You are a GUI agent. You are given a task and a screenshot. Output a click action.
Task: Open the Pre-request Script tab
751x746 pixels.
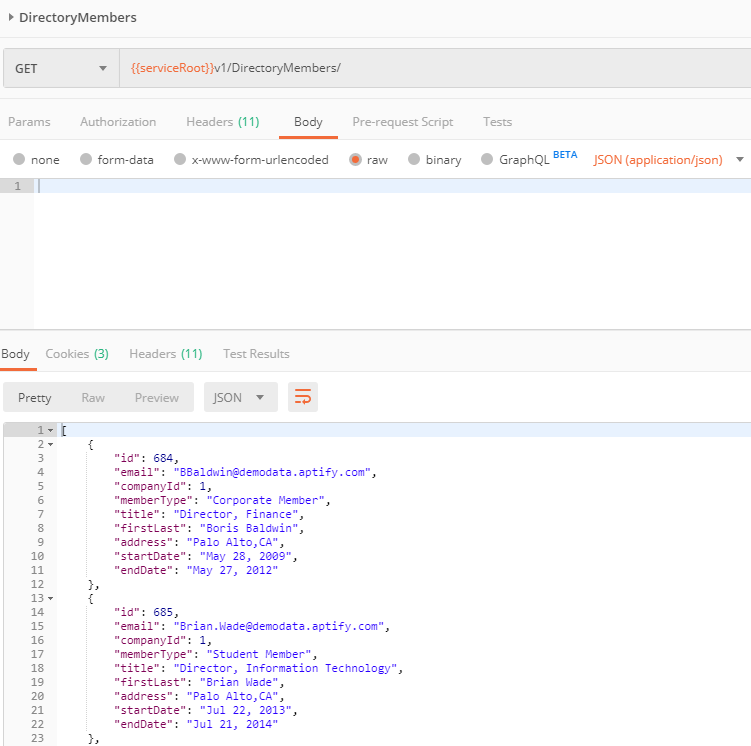(403, 122)
